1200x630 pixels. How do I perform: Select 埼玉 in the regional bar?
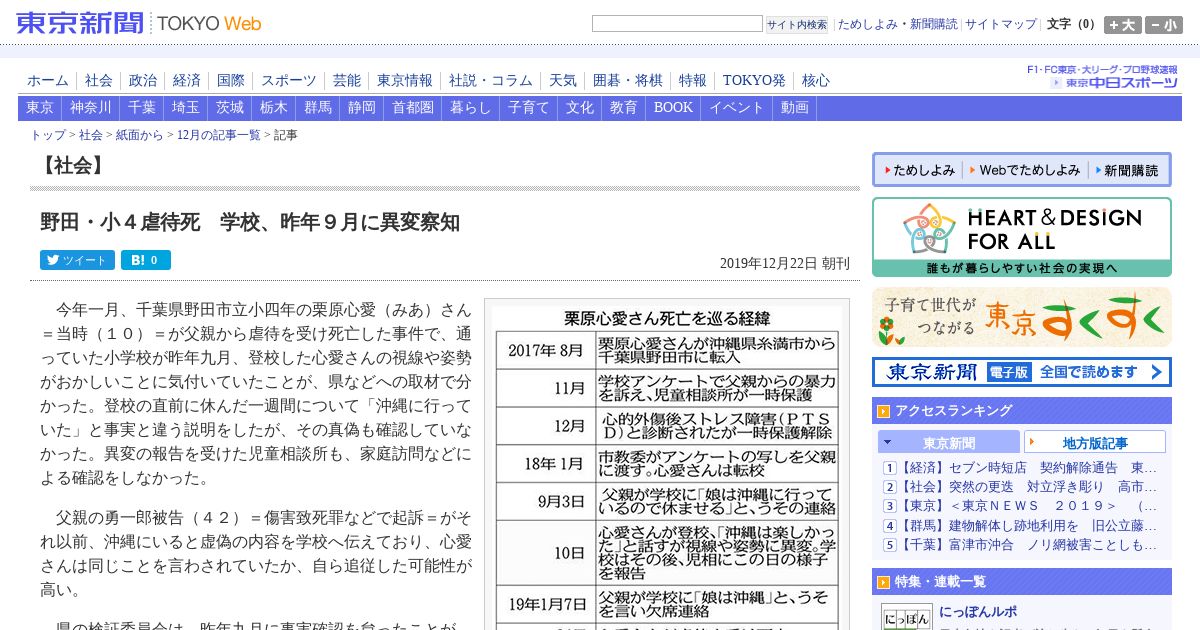[x=186, y=108]
